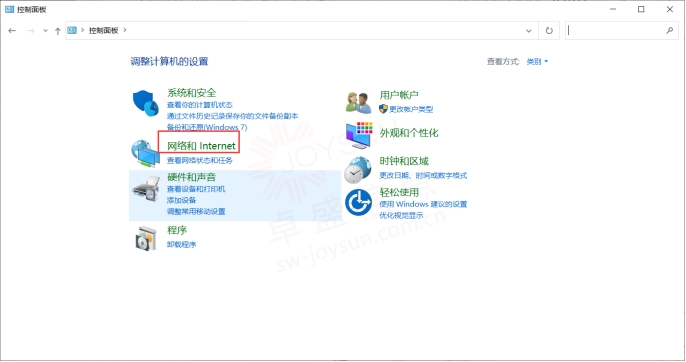
Task: Open the recent locations dropdown arrow
Action: click(45, 31)
